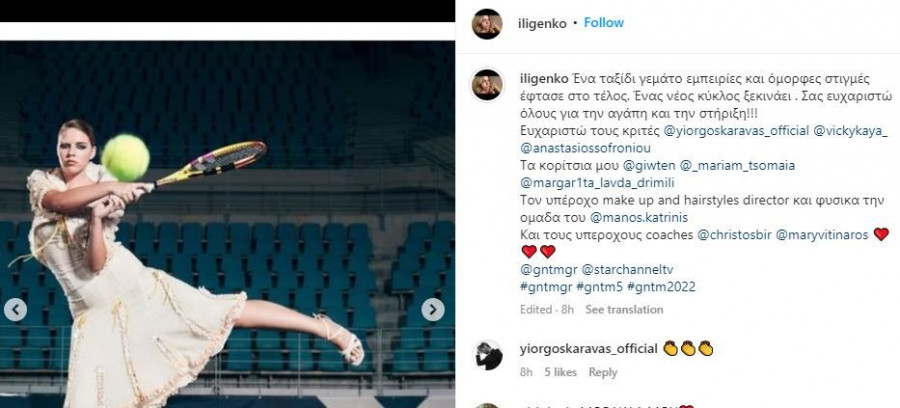The height and width of the screenshot is (408, 900).
Task: Open iligenko avatar beside the caption
Action: pos(487,85)
